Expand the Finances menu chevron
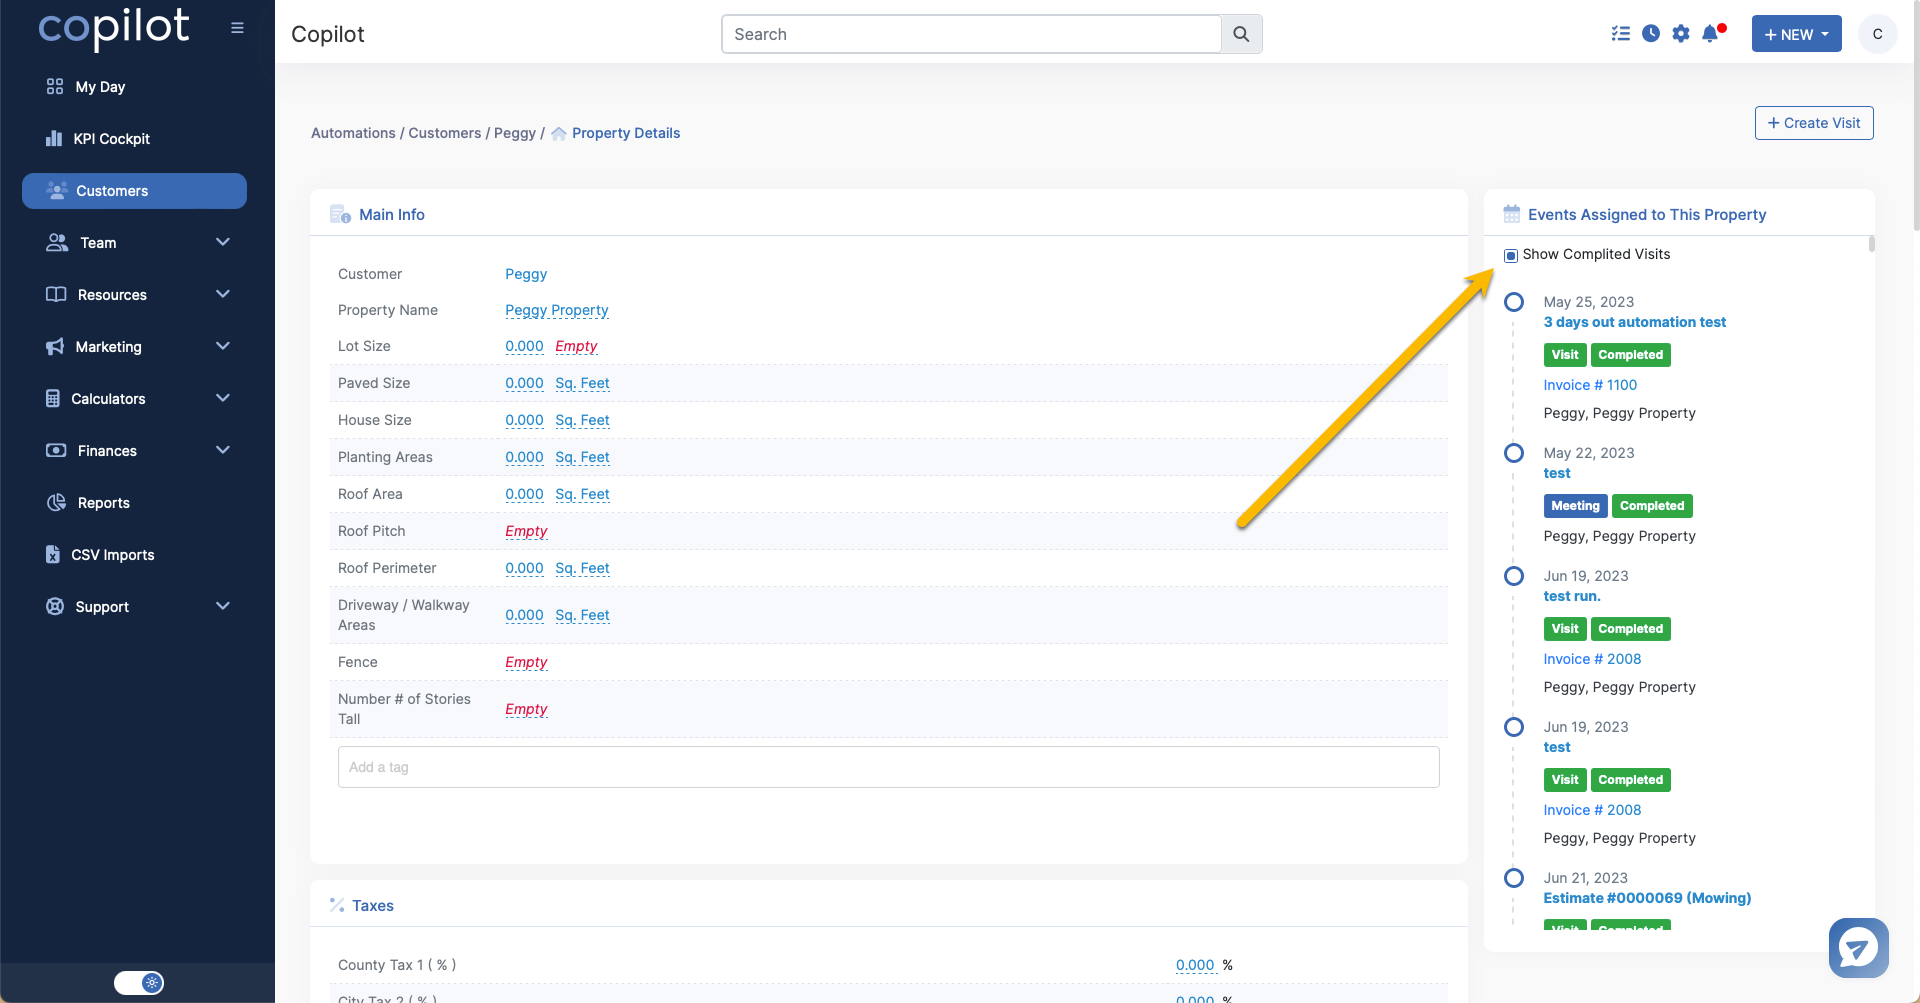1920x1003 pixels. click(223, 450)
